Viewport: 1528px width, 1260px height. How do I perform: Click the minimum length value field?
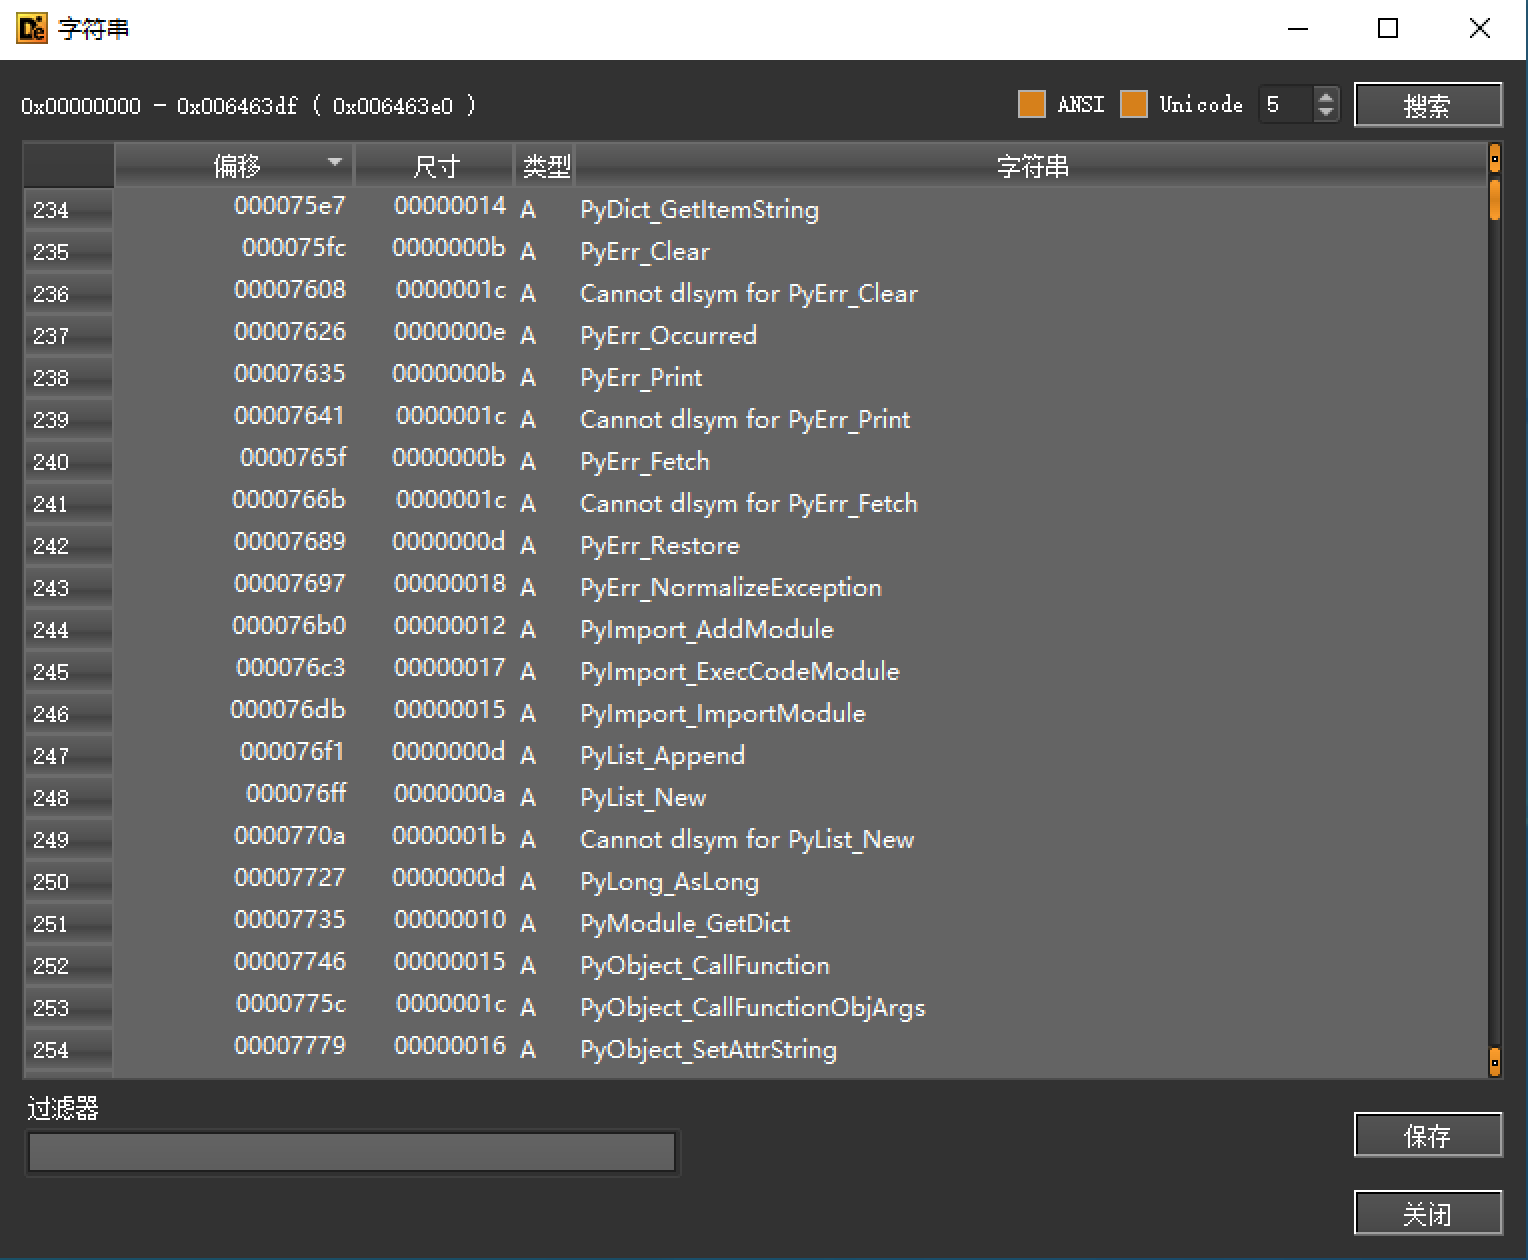coord(1287,104)
